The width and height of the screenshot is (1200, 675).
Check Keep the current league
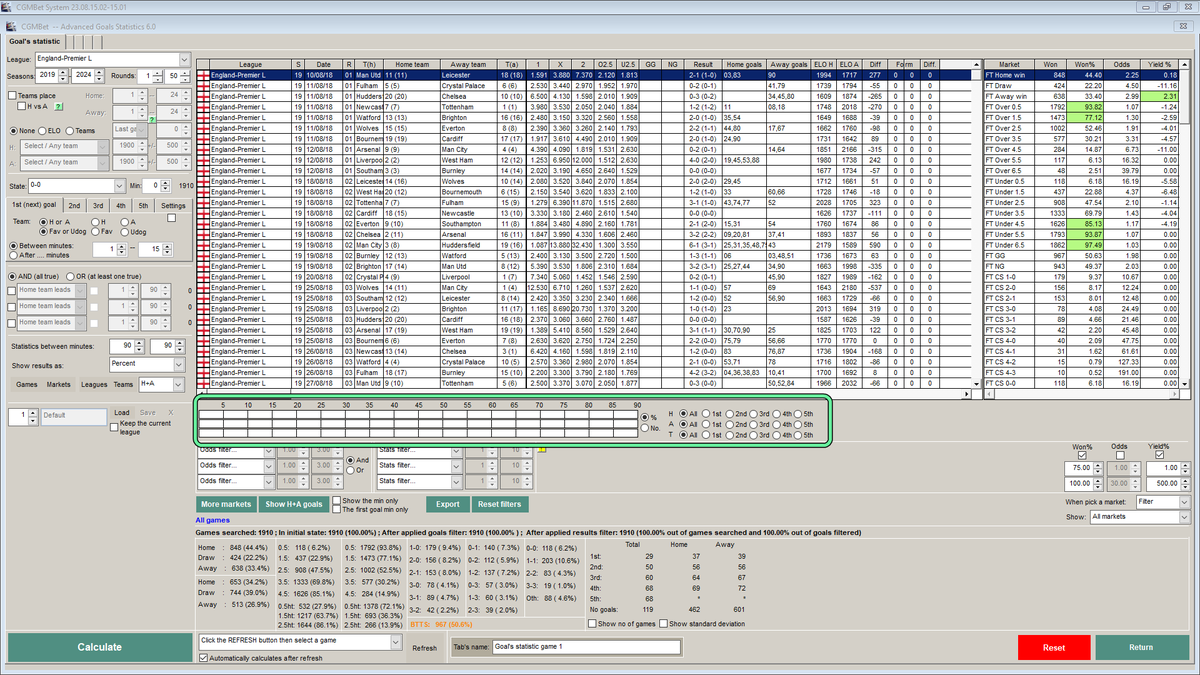point(114,425)
